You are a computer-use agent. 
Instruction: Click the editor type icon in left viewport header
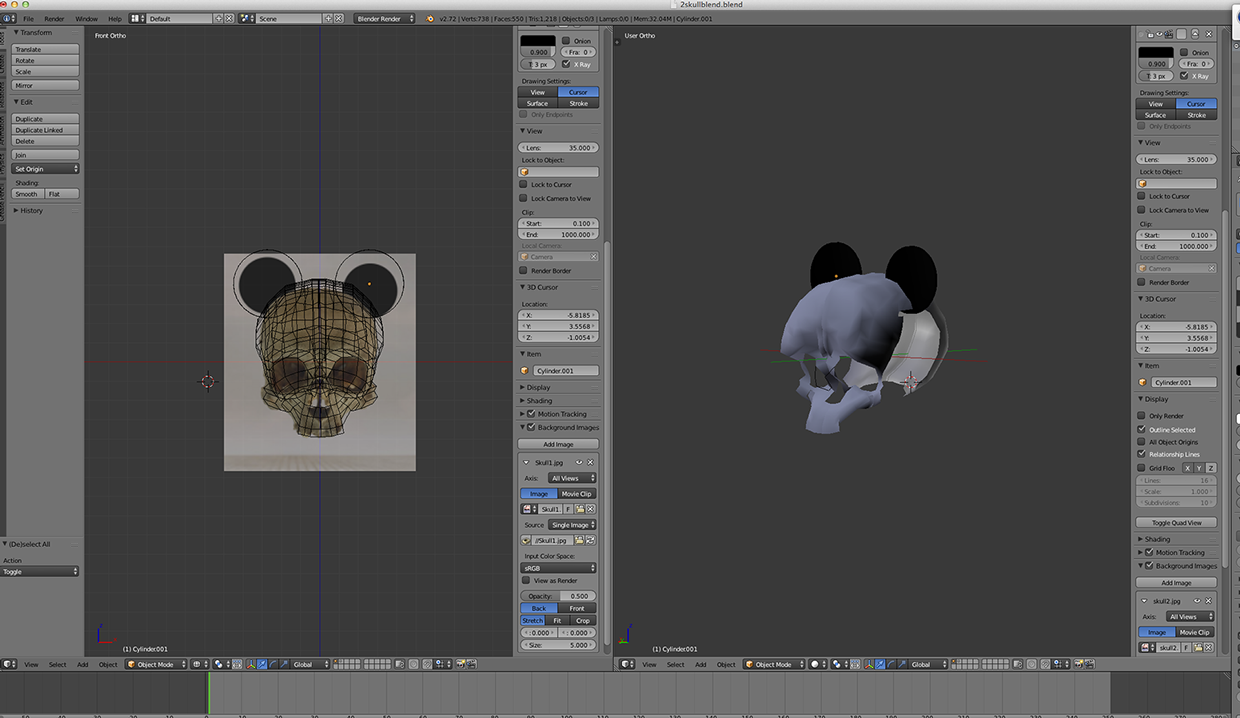pyautogui.click(x=9, y=664)
